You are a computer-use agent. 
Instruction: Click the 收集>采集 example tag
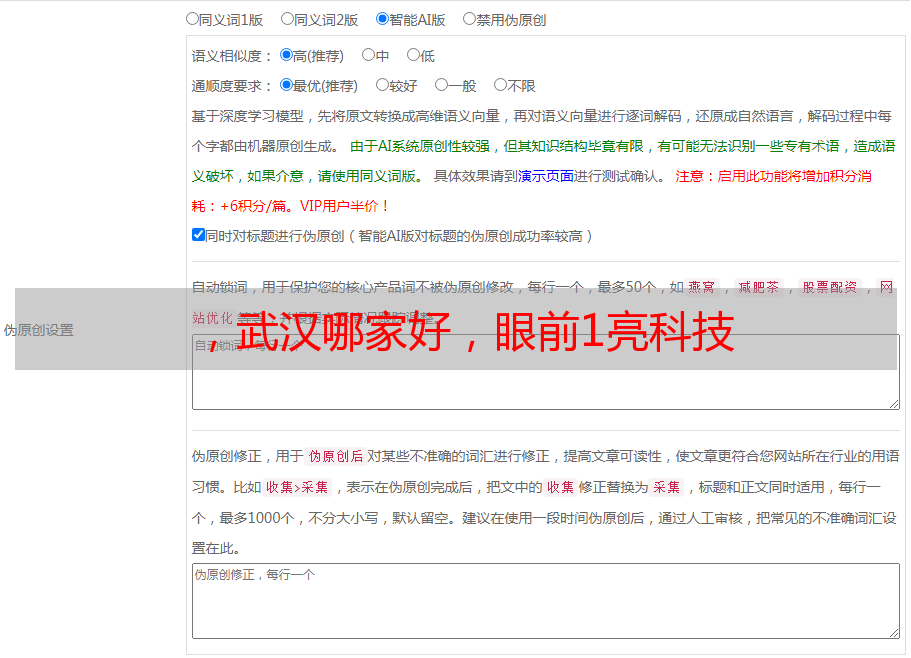coord(297,487)
